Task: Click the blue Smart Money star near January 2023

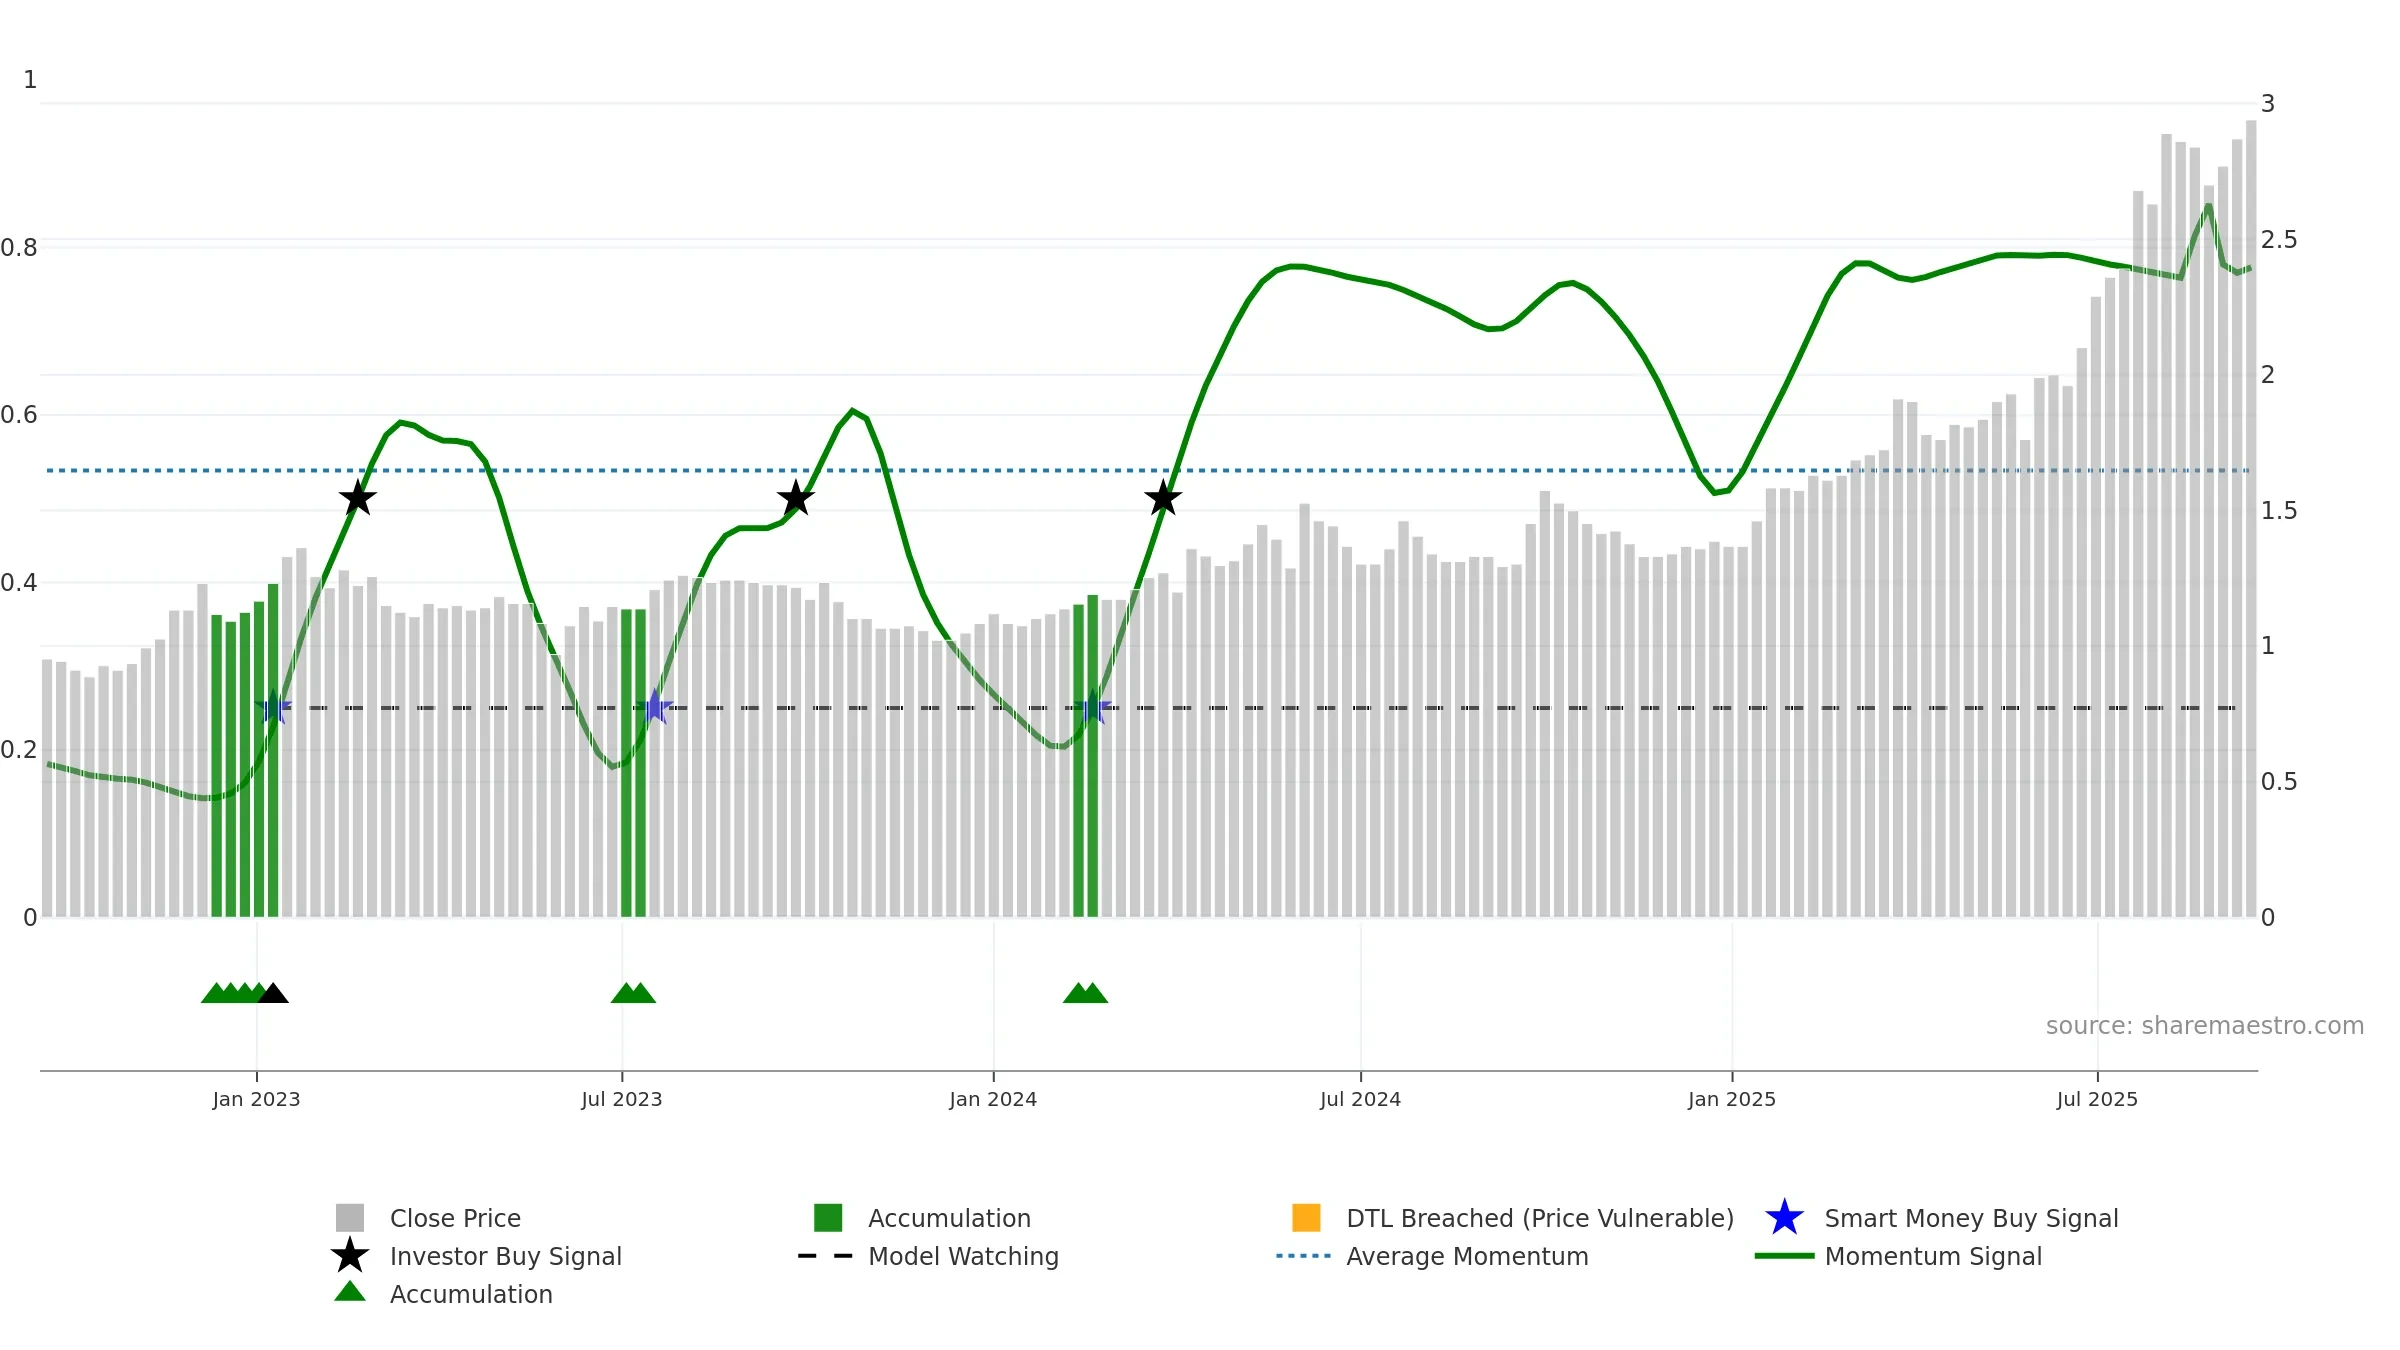Action: [273, 707]
